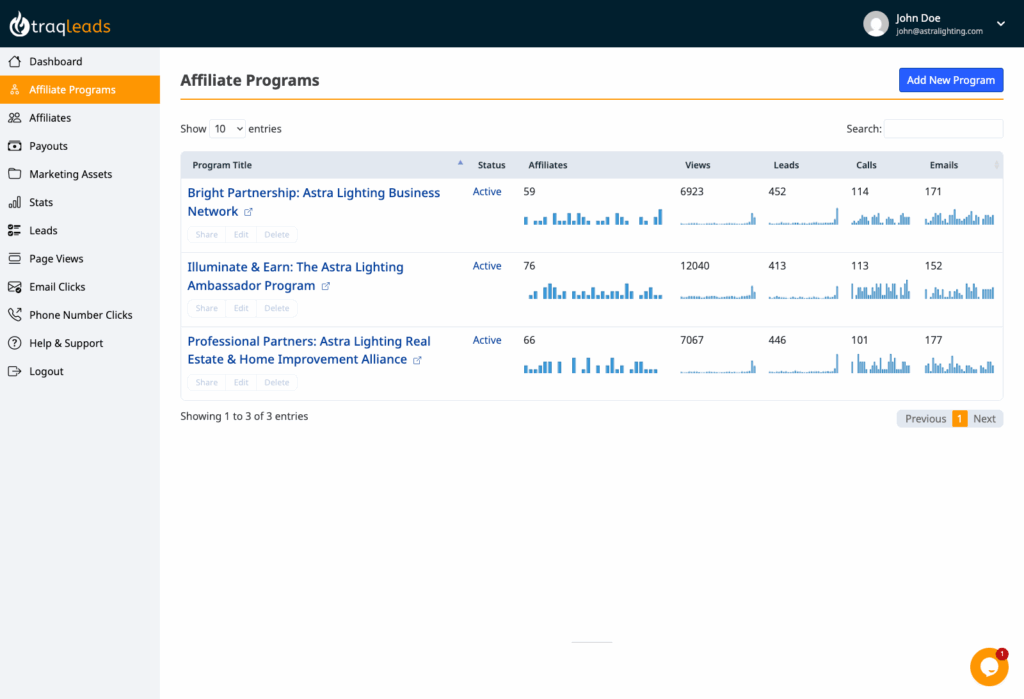Open the chat support widget

[988, 666]
